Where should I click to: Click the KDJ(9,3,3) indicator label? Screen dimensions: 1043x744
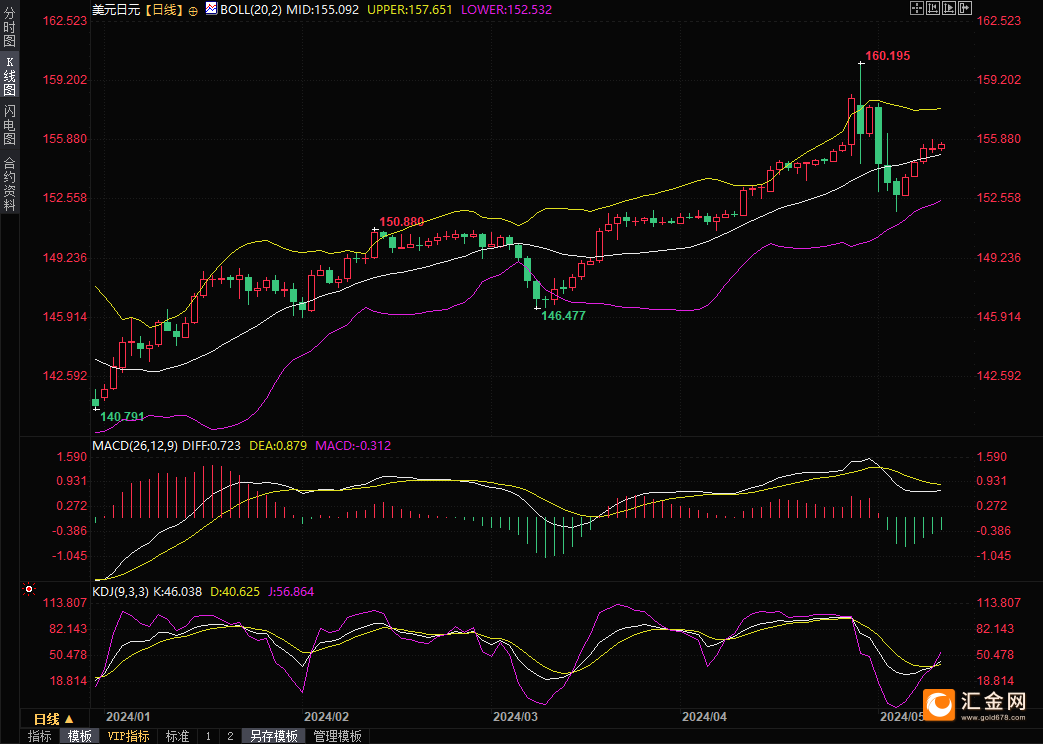(120, 592)
